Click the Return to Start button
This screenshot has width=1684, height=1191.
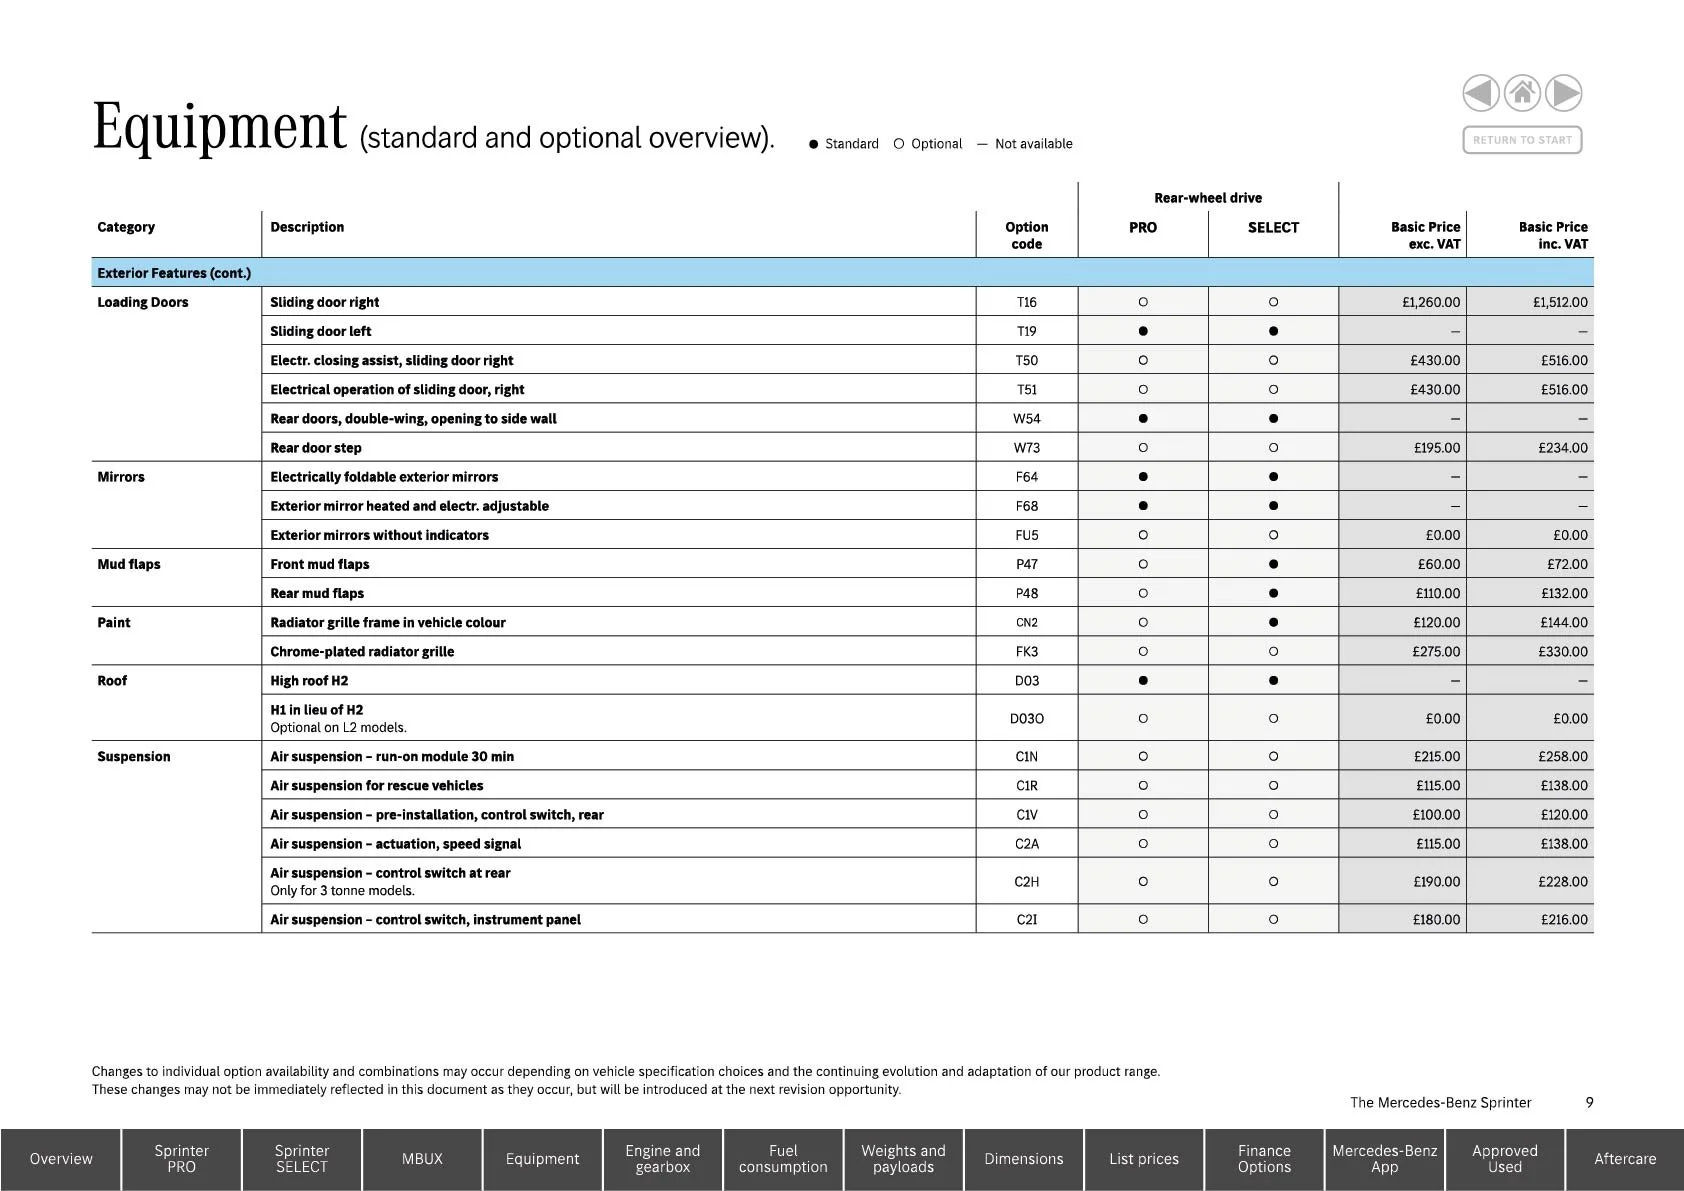pos(1522,140)
